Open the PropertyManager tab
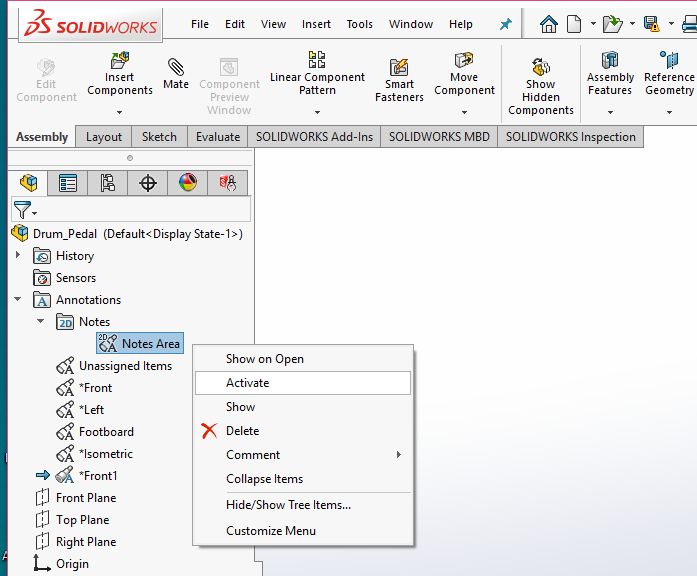The image size is (697, 576). tap(68, 183)
